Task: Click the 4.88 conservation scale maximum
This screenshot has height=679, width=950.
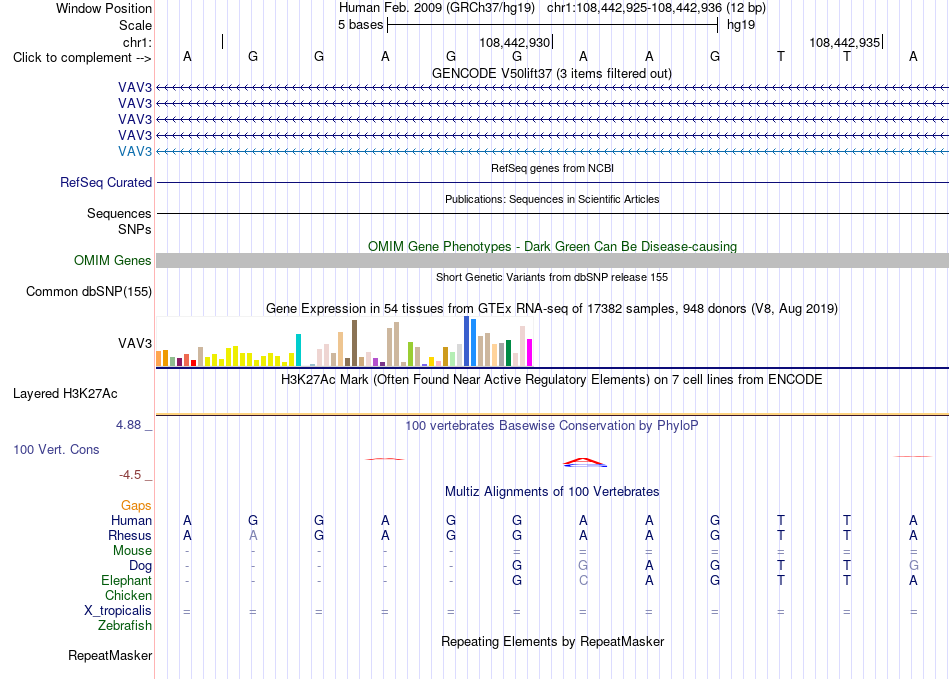Action: [128, 425]
